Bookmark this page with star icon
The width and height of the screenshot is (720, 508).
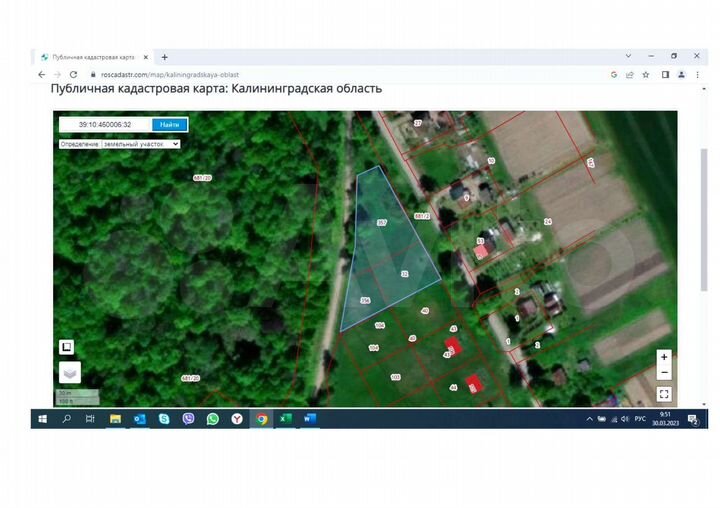pyautogui.click(x=647, y=74)
